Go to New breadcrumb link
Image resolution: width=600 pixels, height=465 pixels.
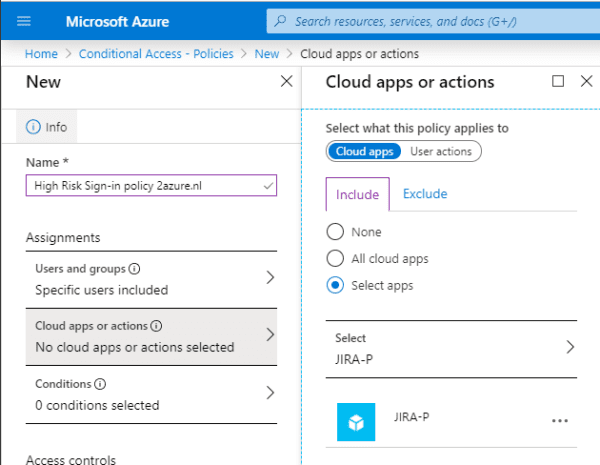pos(267,54)
